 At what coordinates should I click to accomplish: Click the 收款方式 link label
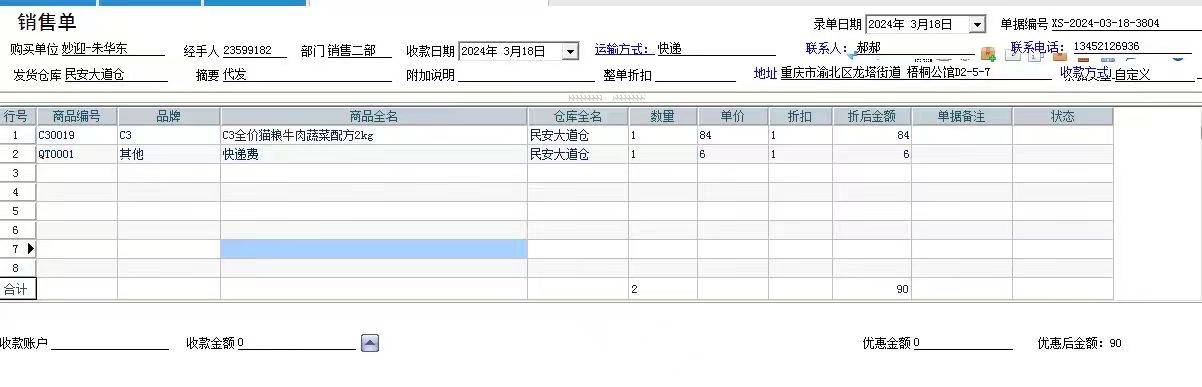(1086, 73)
